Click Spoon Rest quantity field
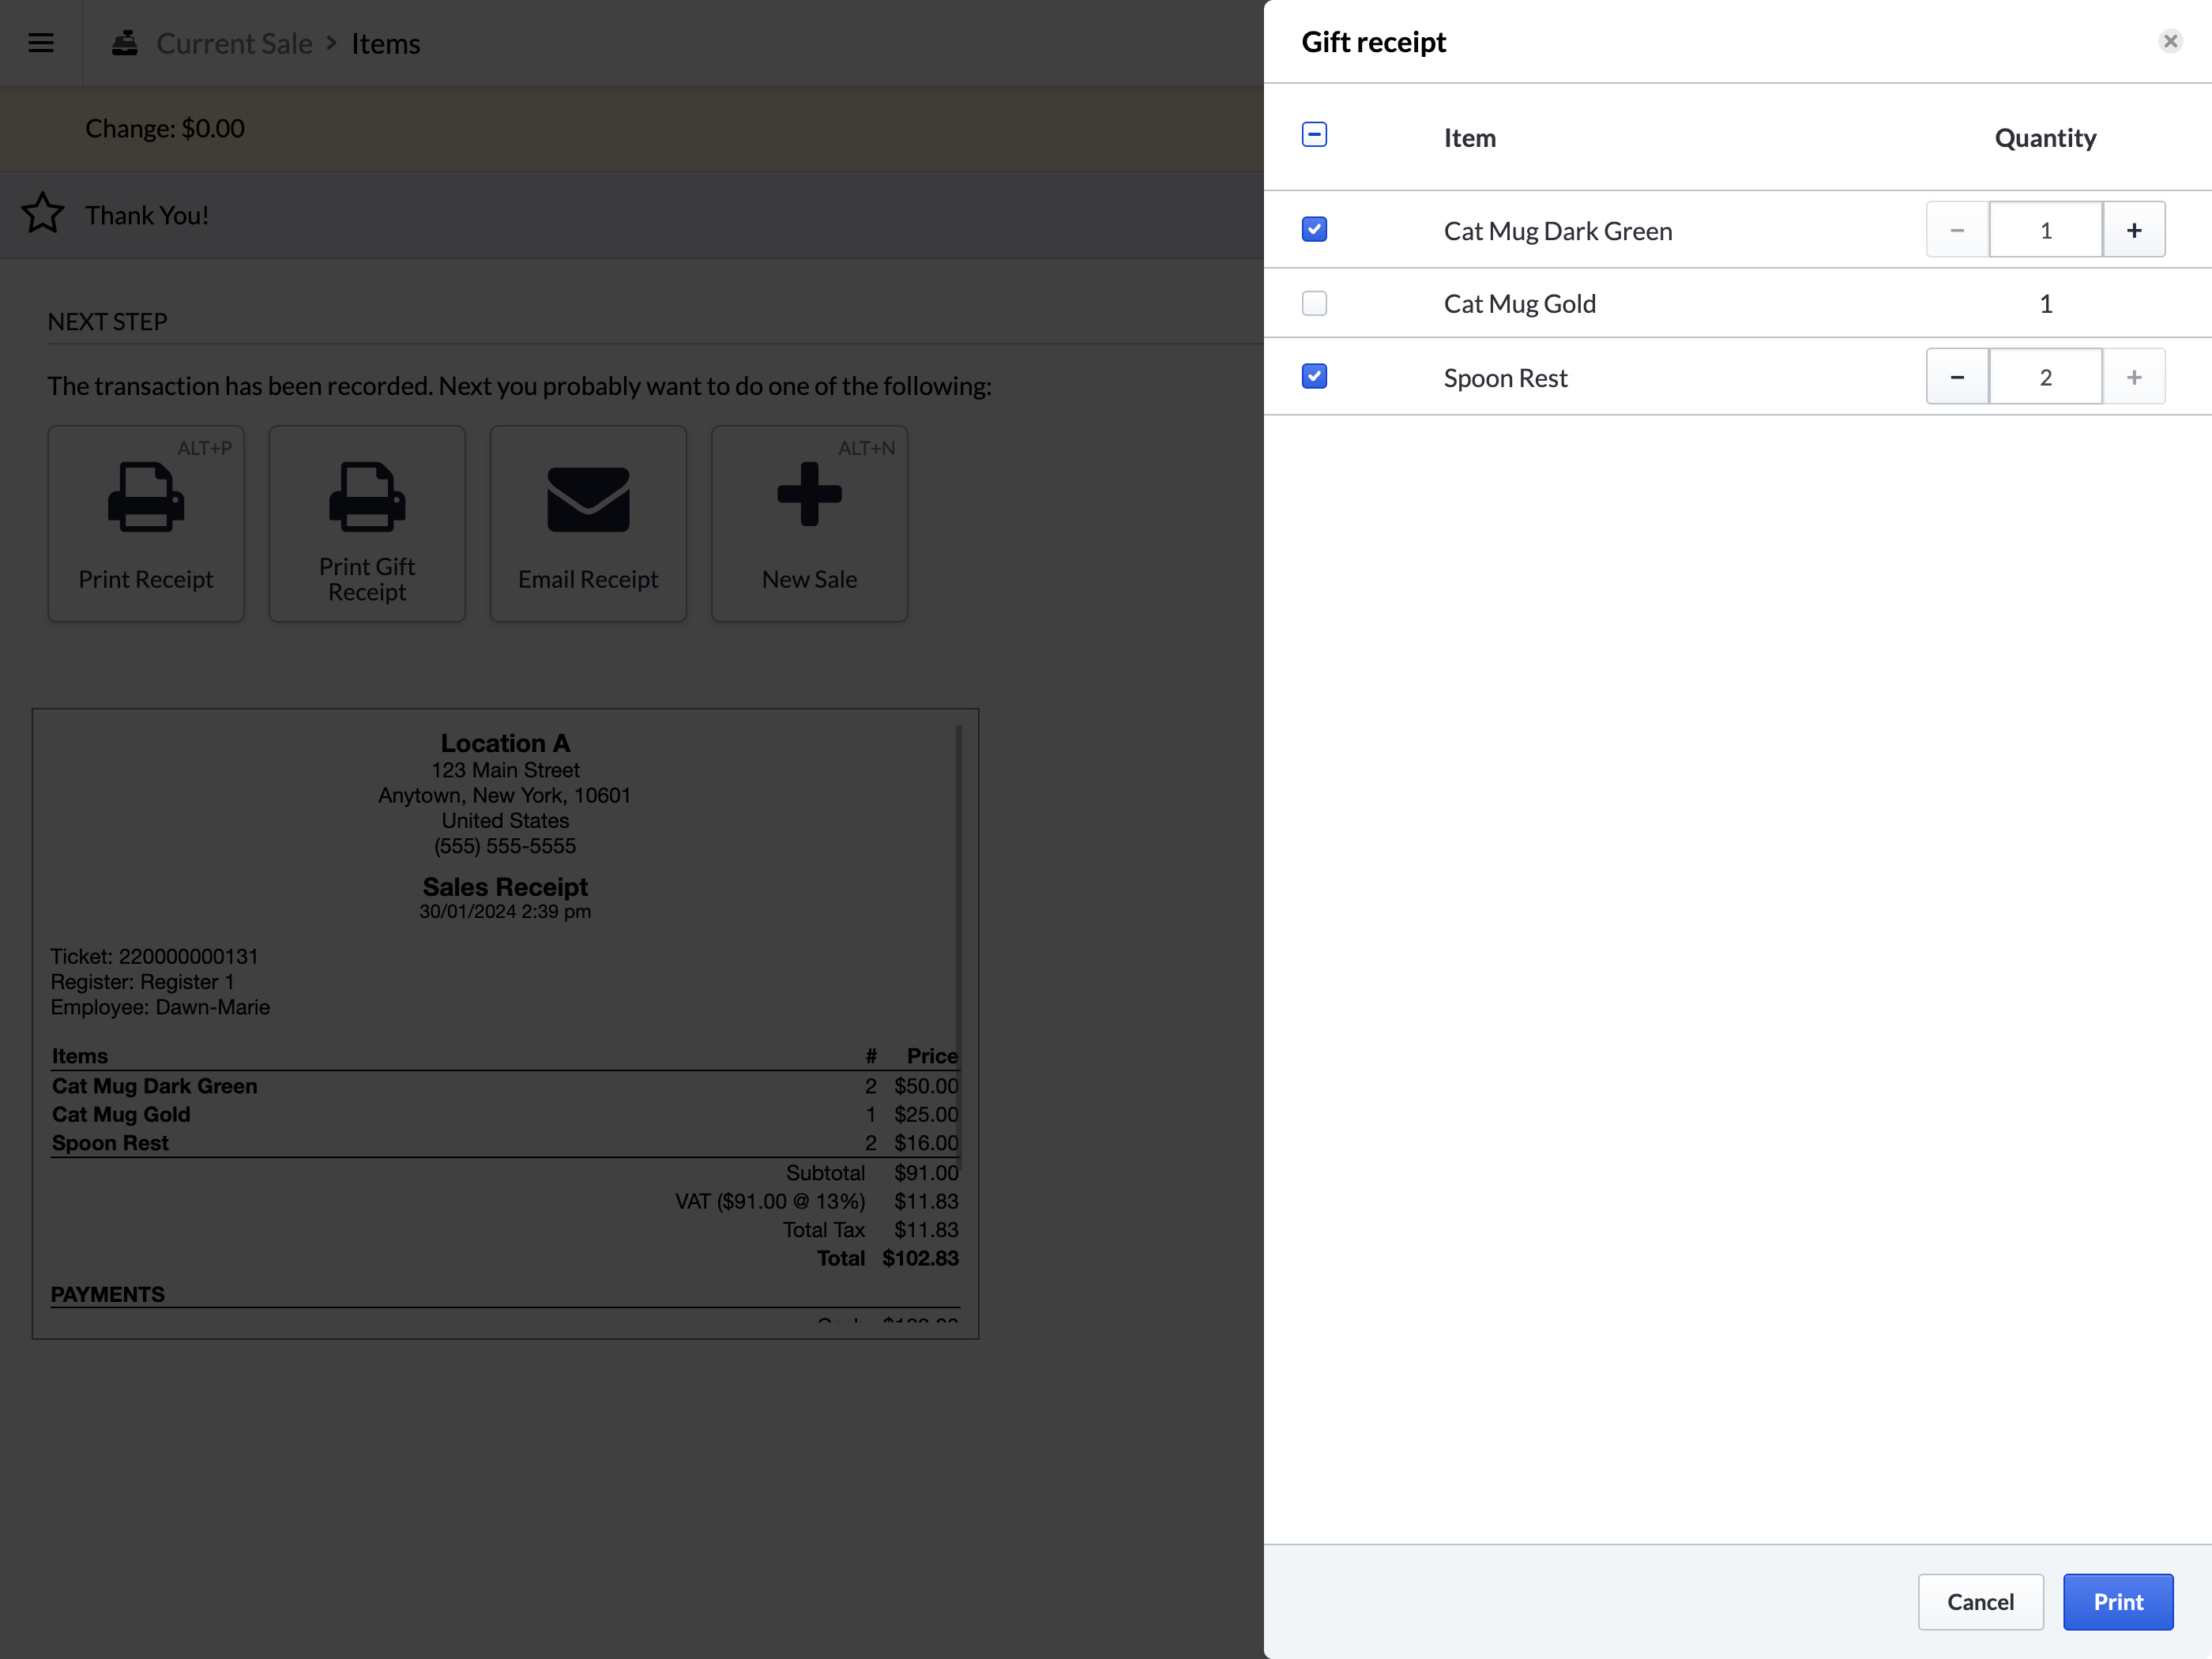Viewport: 2212px width, 1659px height. [2046, 377]
